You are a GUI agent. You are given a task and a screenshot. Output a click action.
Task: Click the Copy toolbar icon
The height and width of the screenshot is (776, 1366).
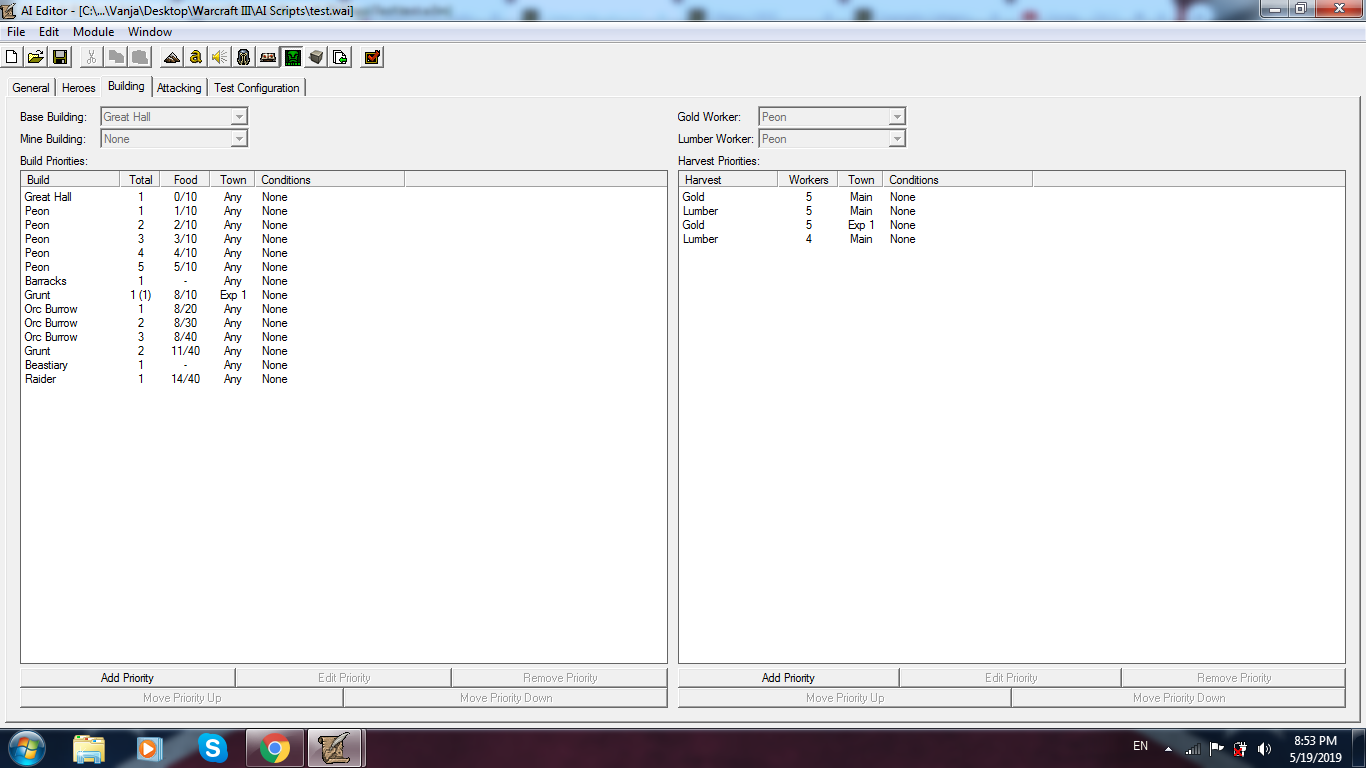116,57
